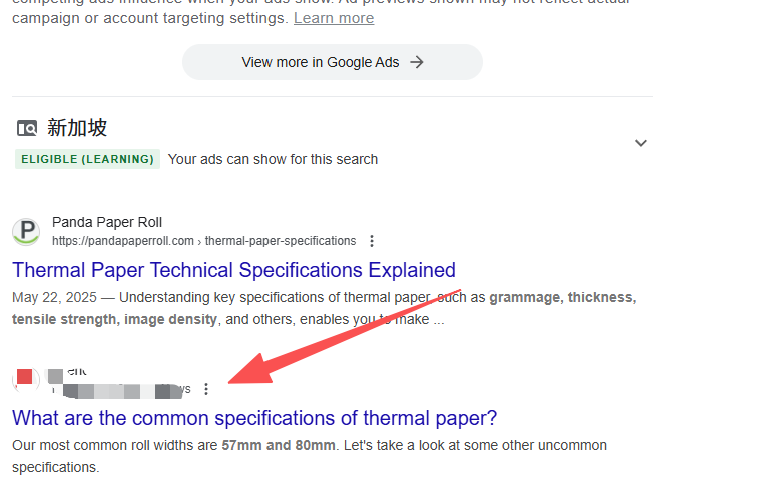
Task: Click the arrow icon on Google Ads button
Action: (417, 62)
